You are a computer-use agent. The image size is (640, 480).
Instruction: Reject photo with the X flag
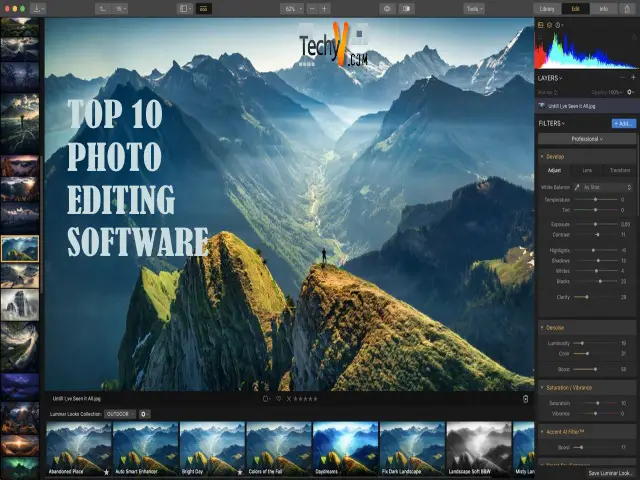point(289,399)
